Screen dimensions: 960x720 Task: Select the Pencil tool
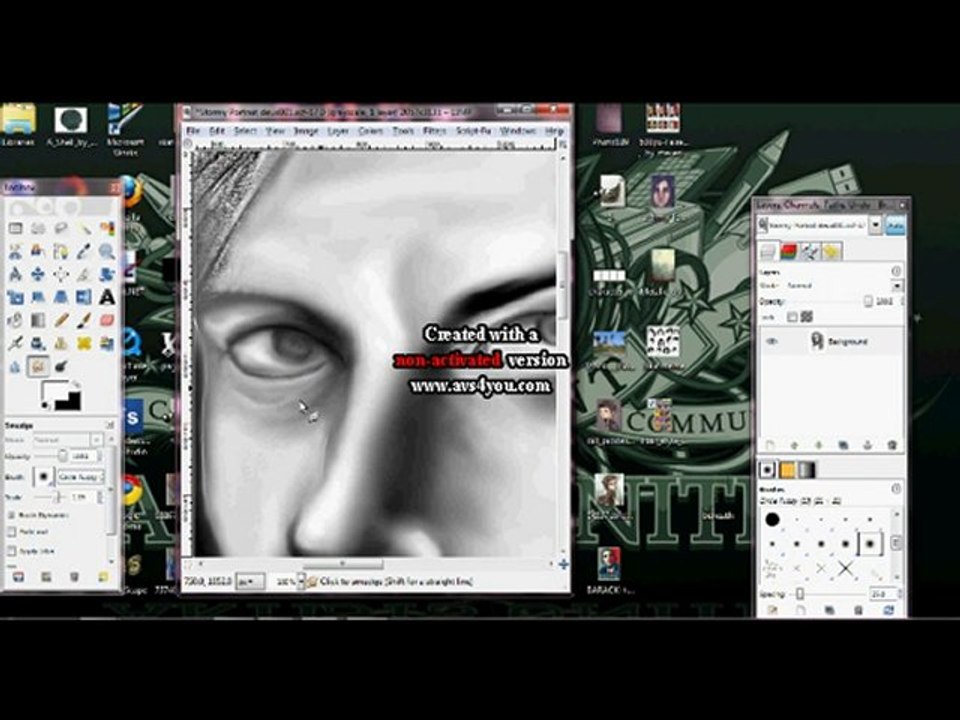(x=61, y=320)
